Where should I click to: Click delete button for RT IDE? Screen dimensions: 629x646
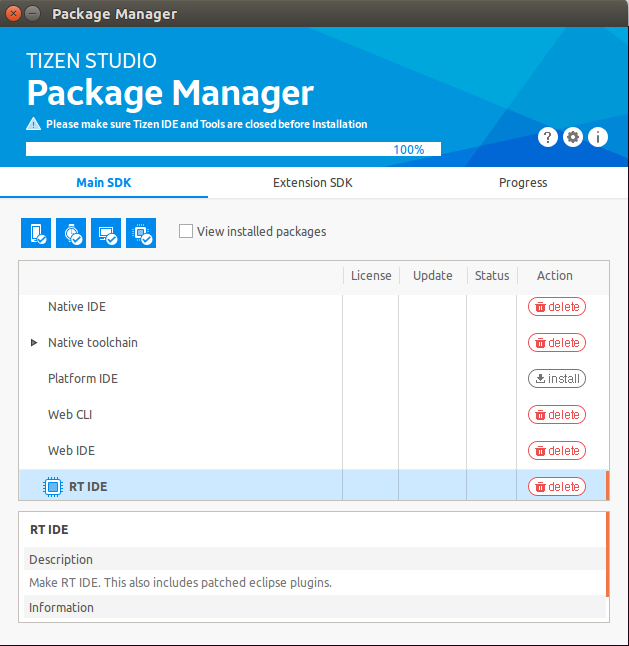557,487
